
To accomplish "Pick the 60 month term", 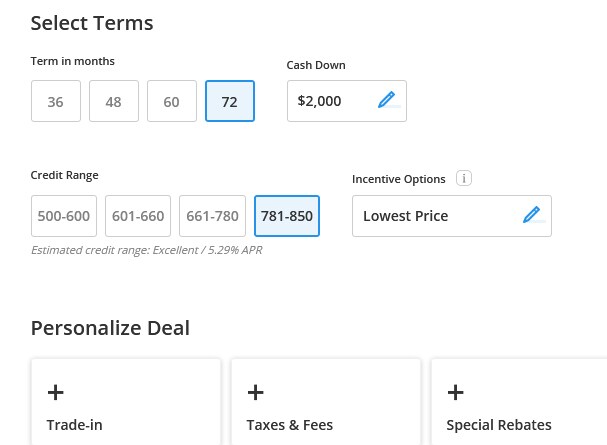I will (172, 101).
